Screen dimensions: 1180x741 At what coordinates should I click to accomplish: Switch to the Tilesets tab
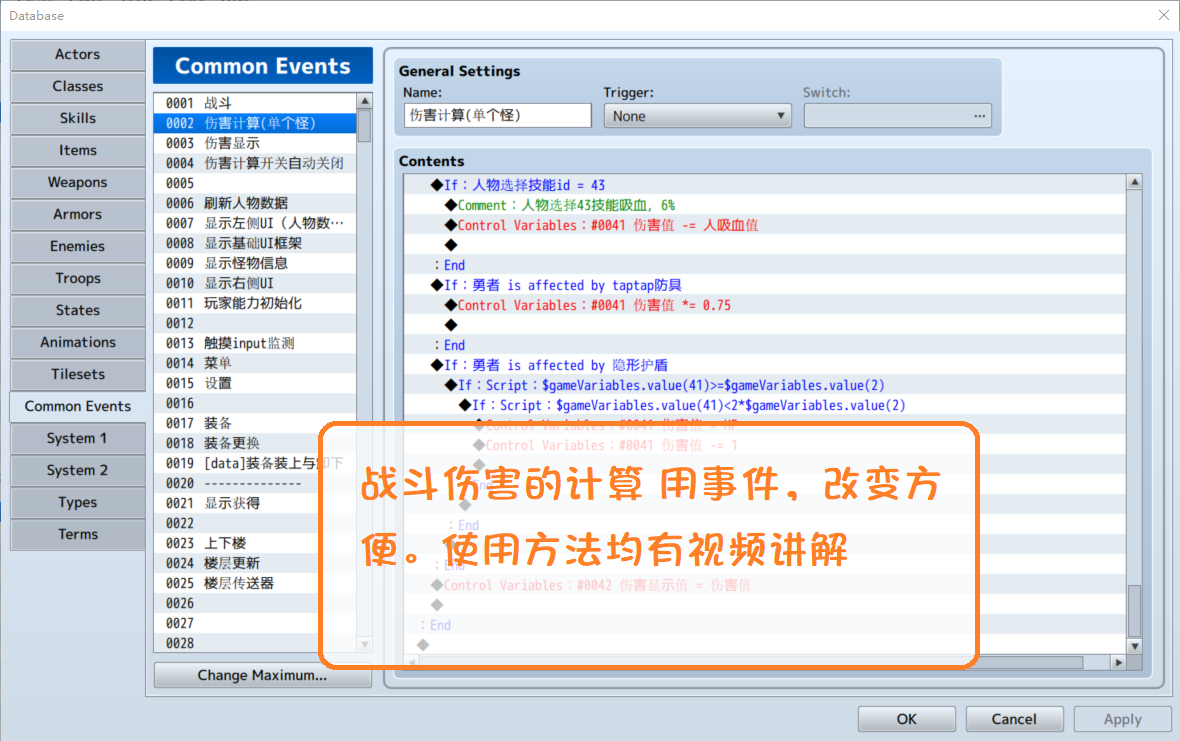(x=78, y=374)
